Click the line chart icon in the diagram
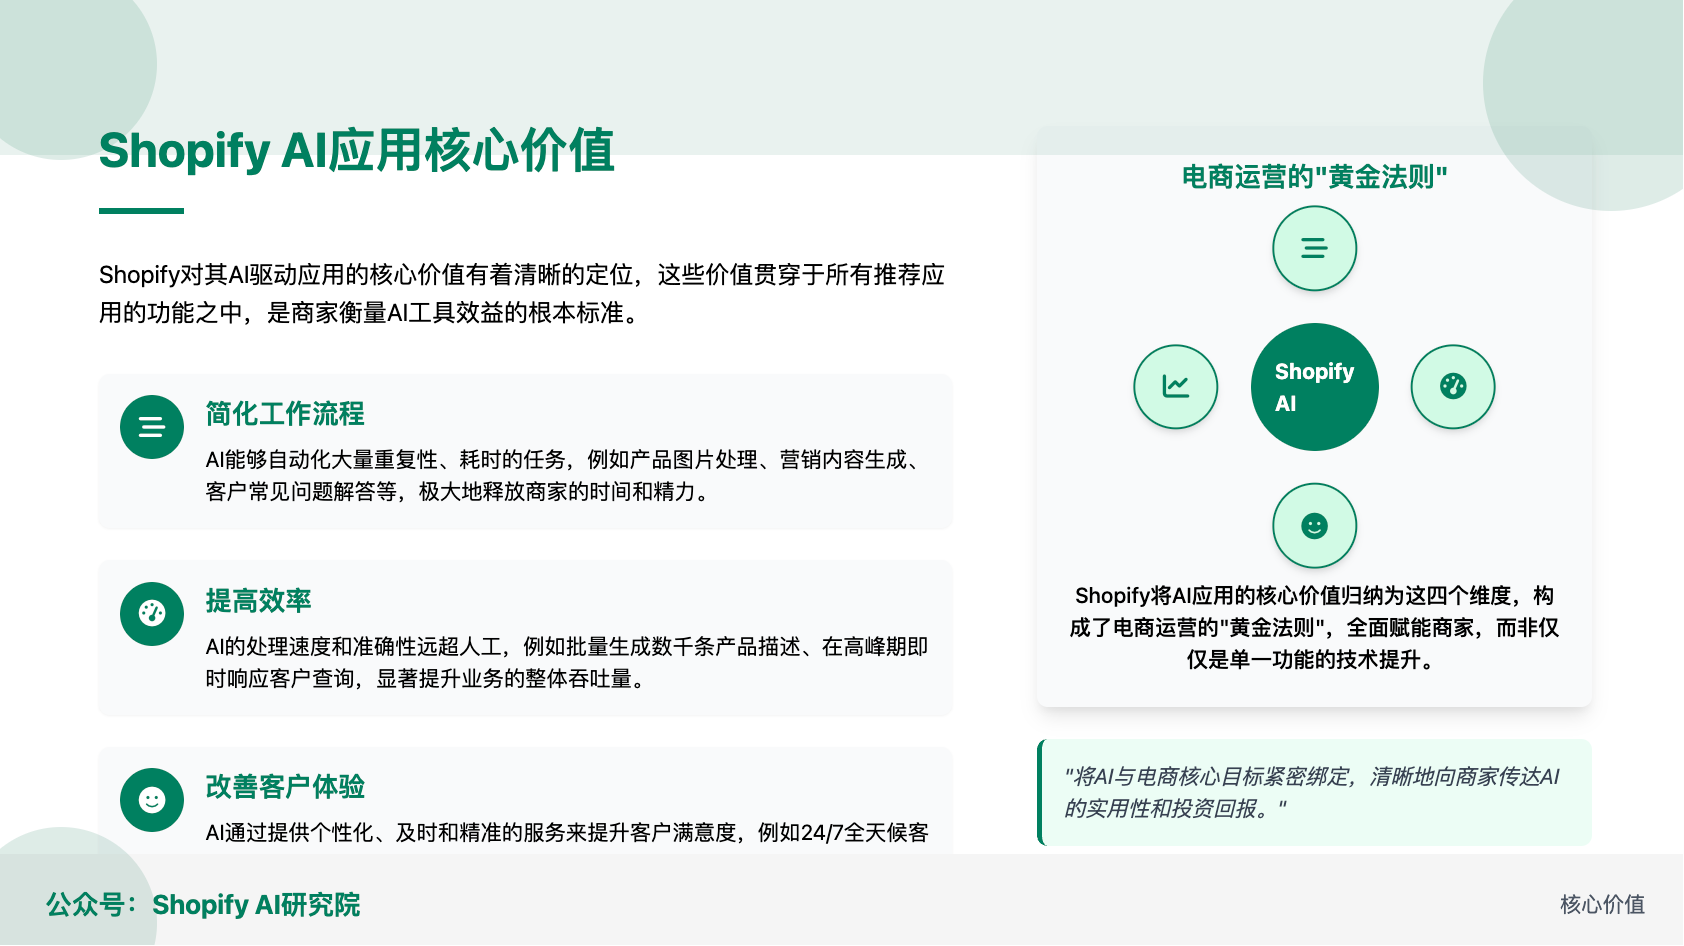This screenshot has width=1684, height=946. click(1176, 387)
